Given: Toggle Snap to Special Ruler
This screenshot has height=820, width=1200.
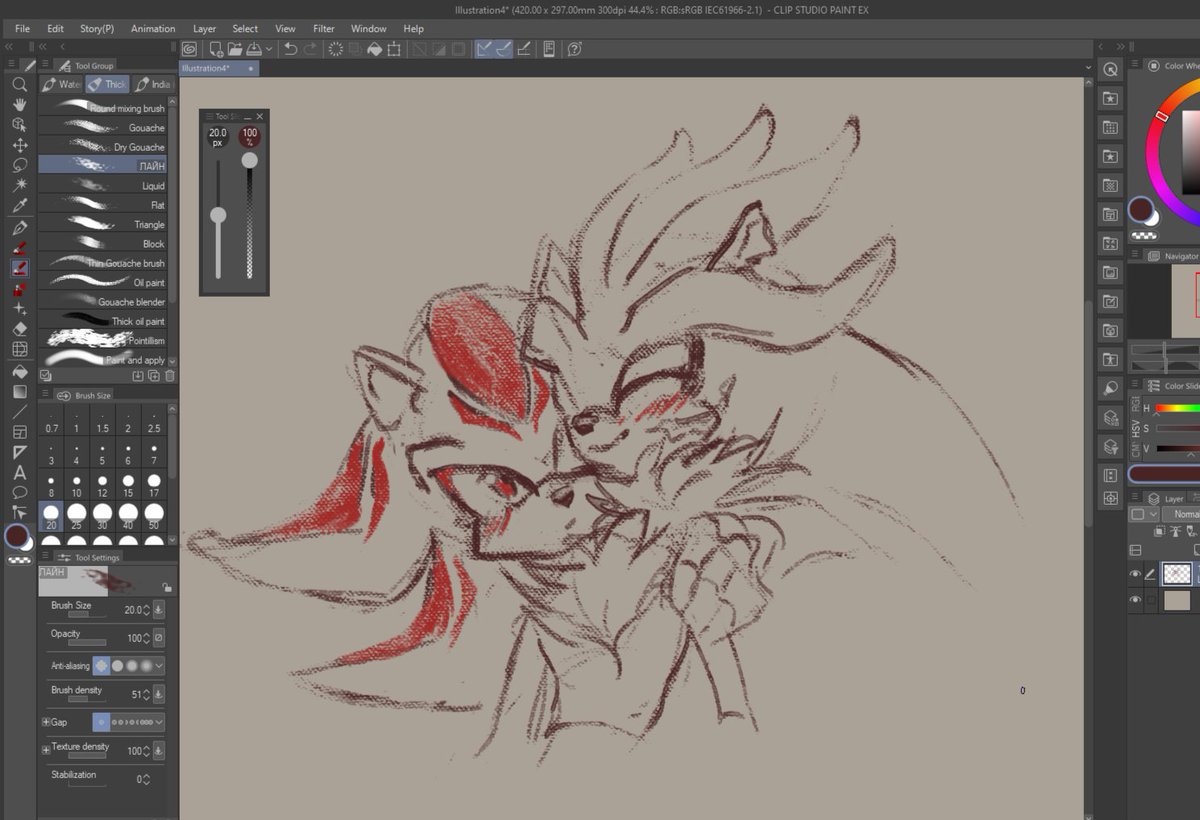Looking at the screenshot, I should tap(505, 48).
